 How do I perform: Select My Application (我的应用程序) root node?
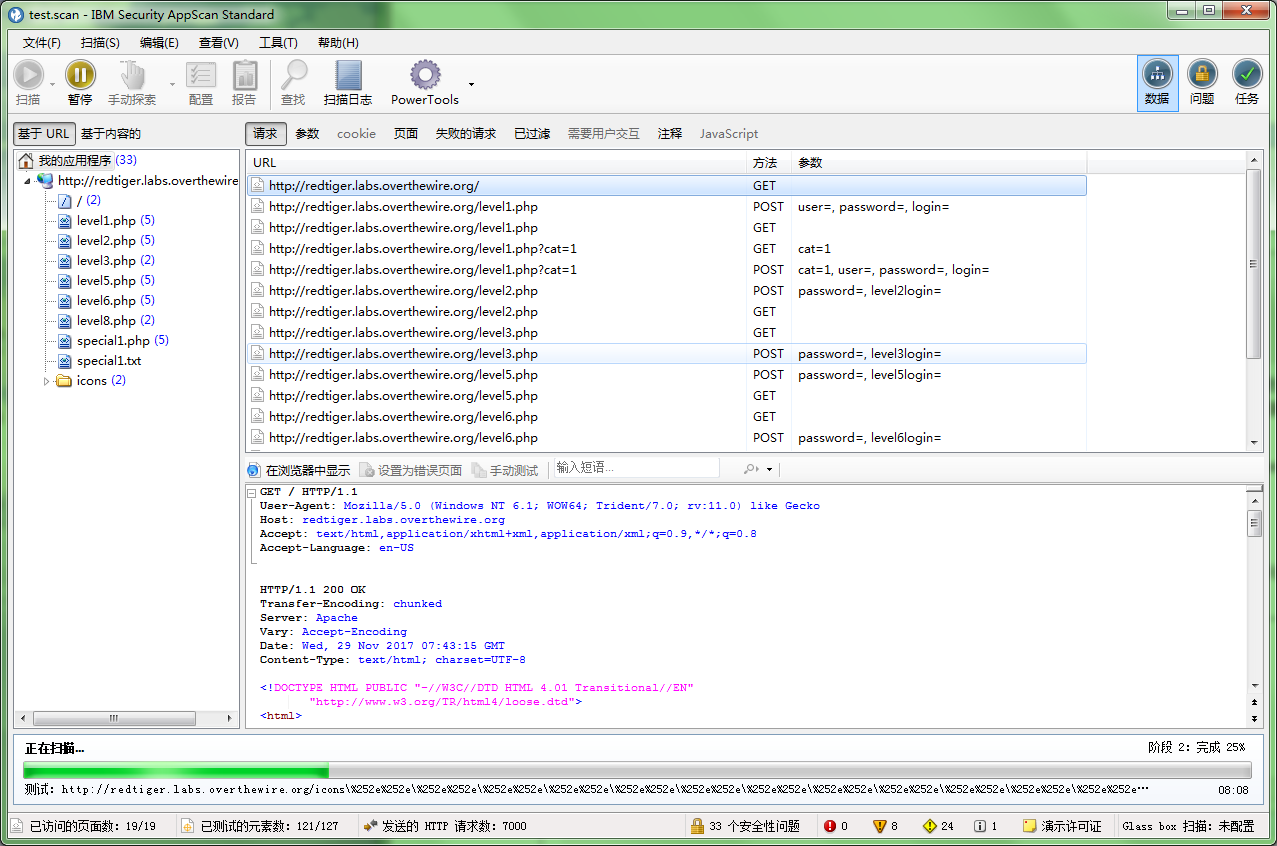[x=78, y=161]
